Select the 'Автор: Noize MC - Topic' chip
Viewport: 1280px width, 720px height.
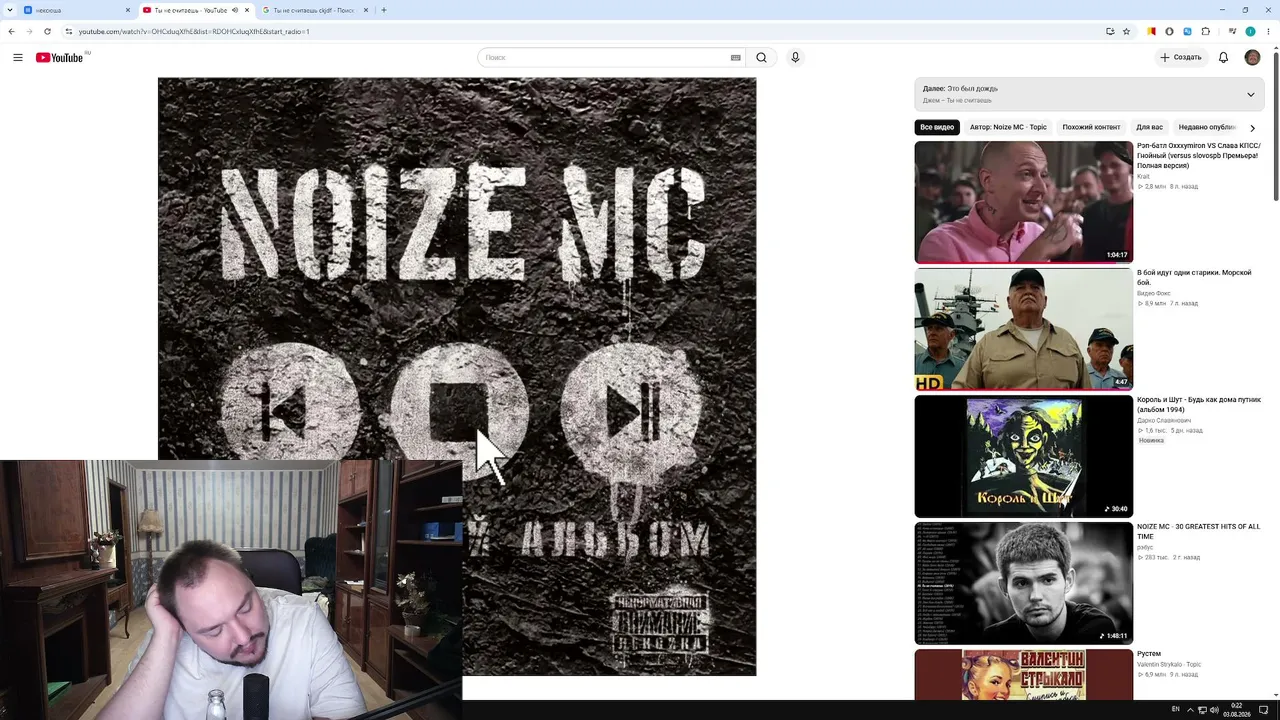tap(1008, 128)
